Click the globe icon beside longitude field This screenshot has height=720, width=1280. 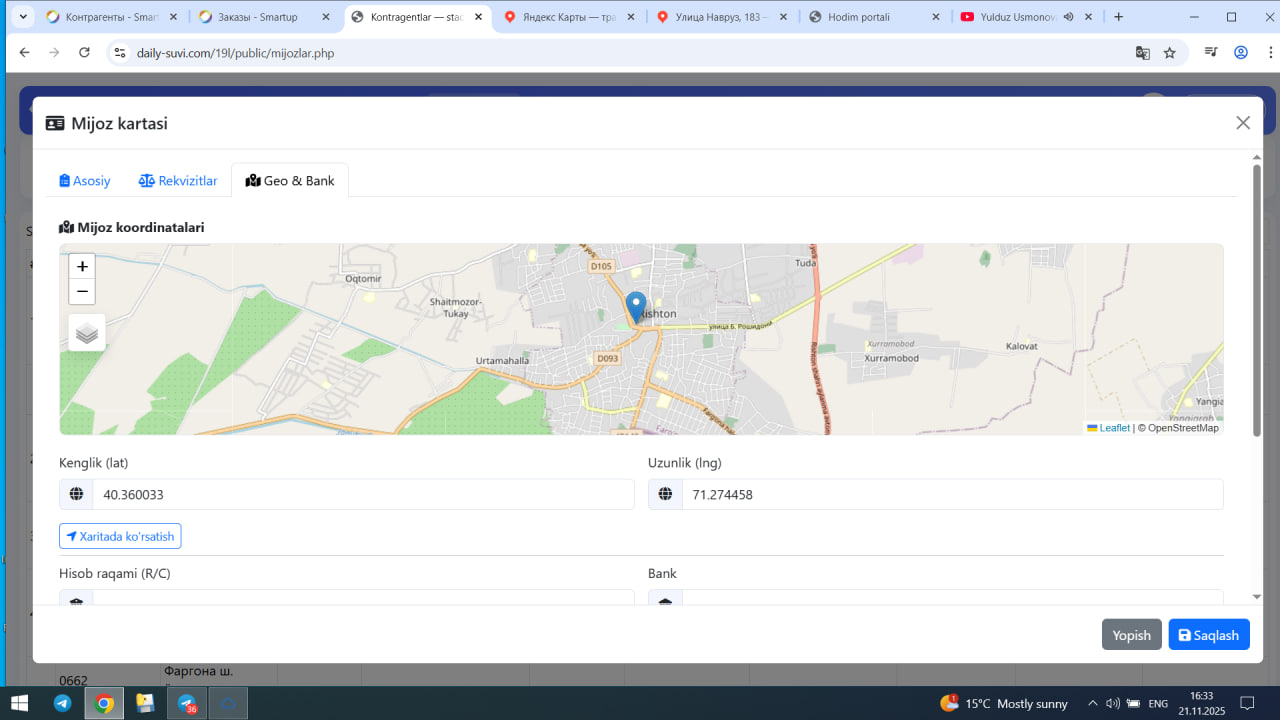[665, 494]
